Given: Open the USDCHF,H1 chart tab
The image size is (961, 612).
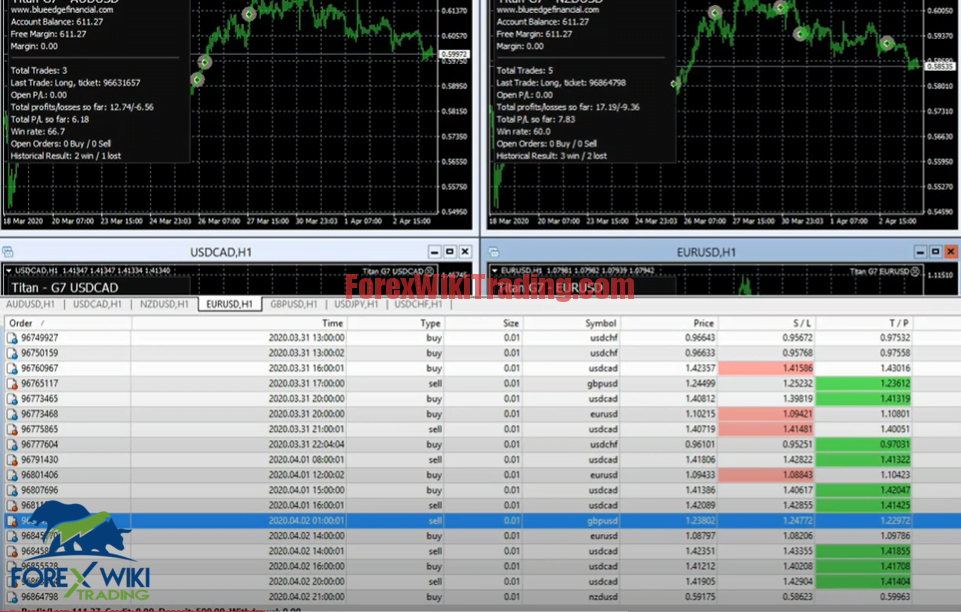Looking at the screenshot, I should pos(419,304).
